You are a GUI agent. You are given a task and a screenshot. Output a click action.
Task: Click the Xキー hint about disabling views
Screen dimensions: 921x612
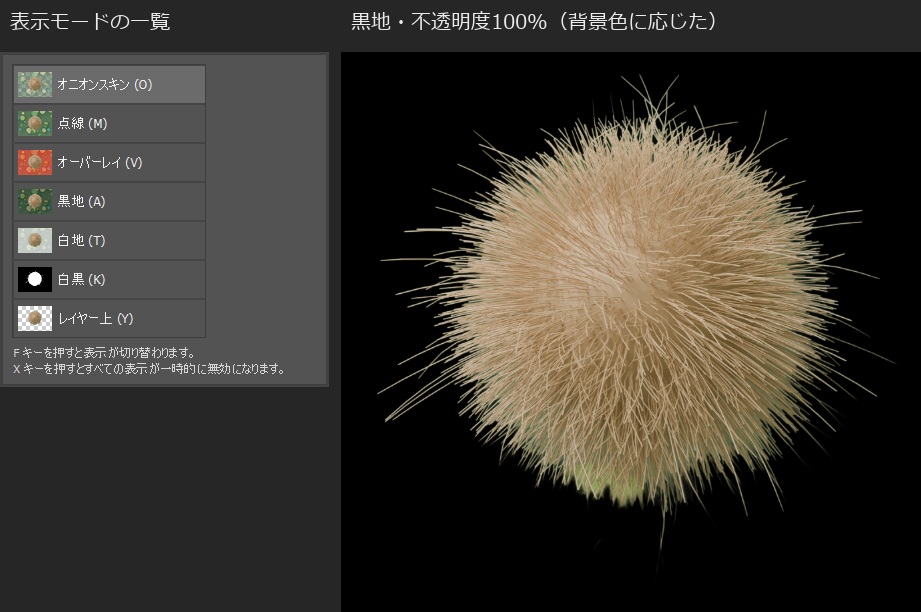tap(149, 369)
